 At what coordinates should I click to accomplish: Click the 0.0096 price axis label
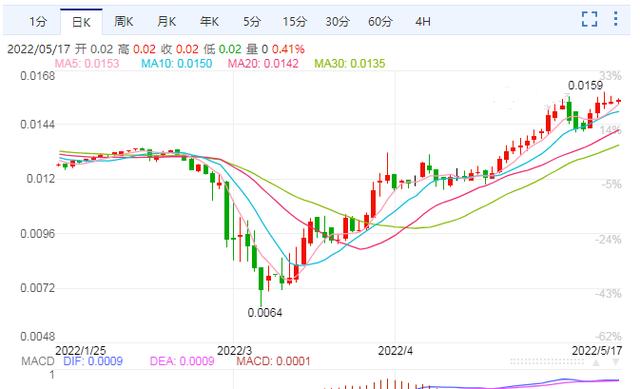click(x=38, y=234)
